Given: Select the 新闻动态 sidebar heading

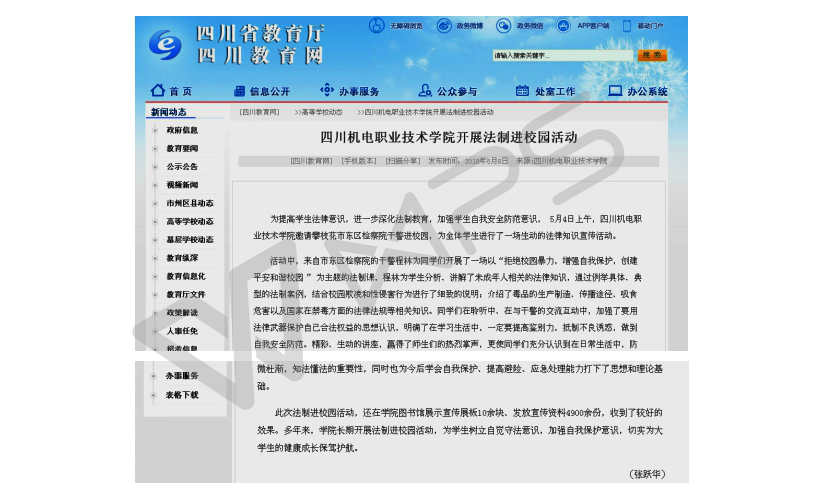Looking at the screenshot, I should click(168, 112).
